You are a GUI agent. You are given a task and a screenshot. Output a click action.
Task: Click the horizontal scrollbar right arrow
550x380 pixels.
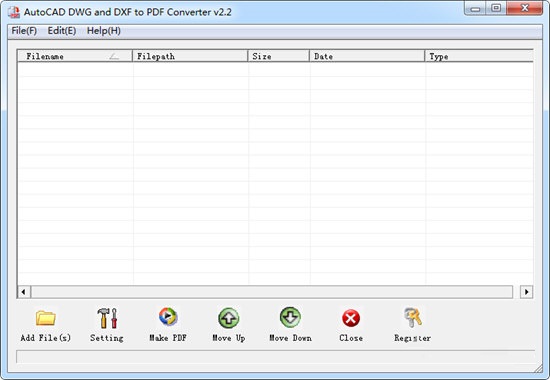click(x=526, y=292)
